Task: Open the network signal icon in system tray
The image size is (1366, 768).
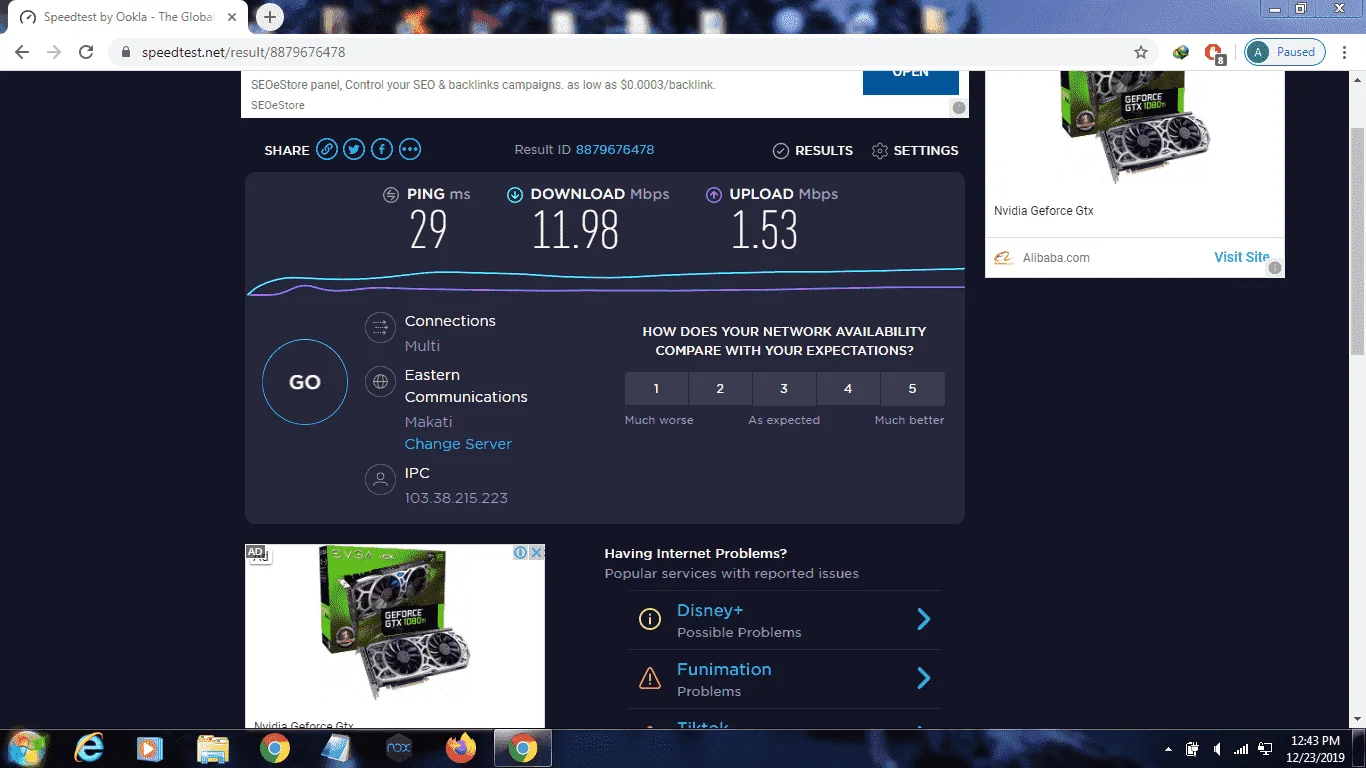Action: click(1241, 748)
